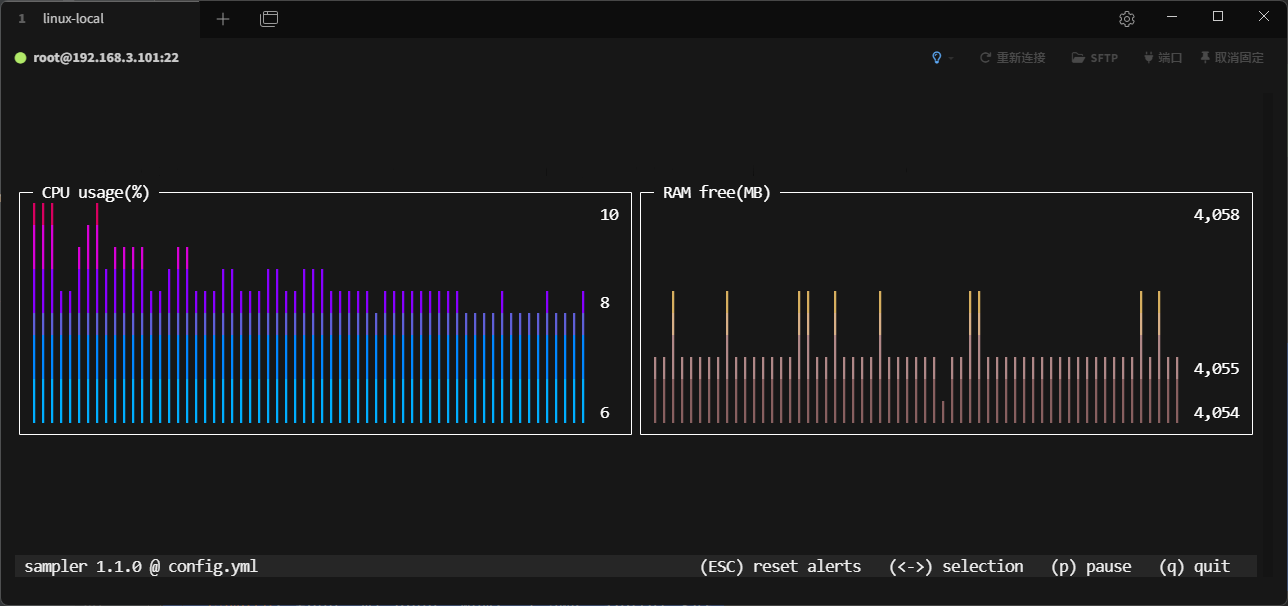Image resolution: width=1288 pixels, height=606 pixels.
Task: Maximize the terminal window
Action: pyautogui.click(x=1217, y=17)
